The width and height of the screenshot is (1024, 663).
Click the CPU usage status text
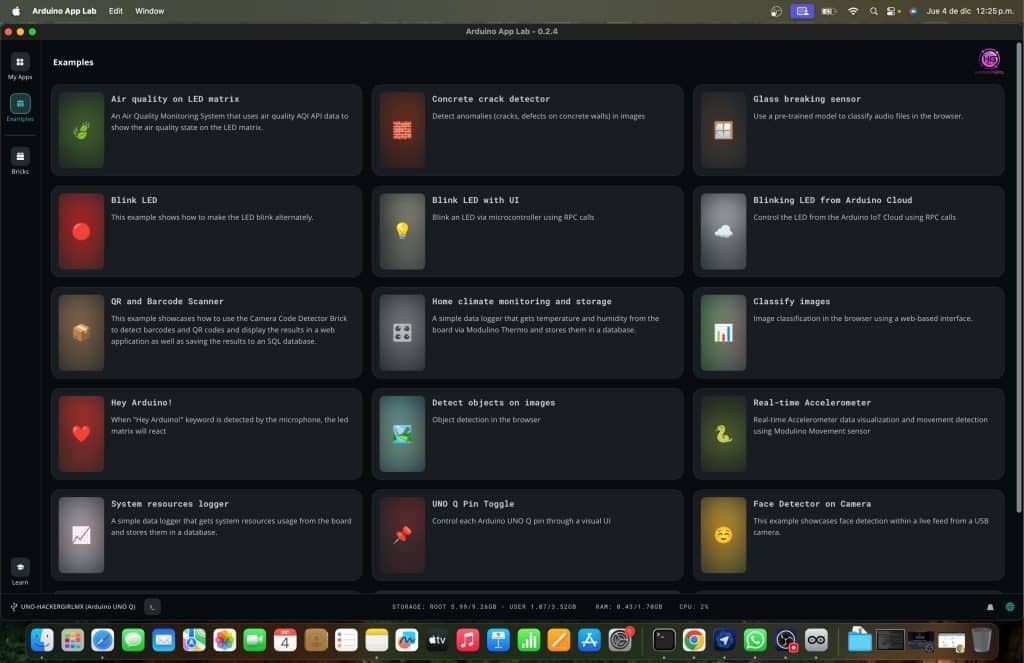coord(694,607)
